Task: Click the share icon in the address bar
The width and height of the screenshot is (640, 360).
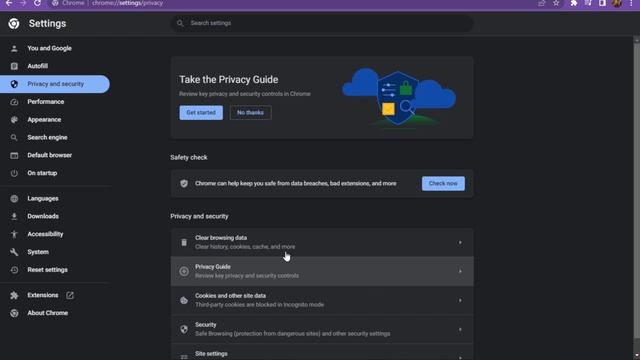Action: 542,3
